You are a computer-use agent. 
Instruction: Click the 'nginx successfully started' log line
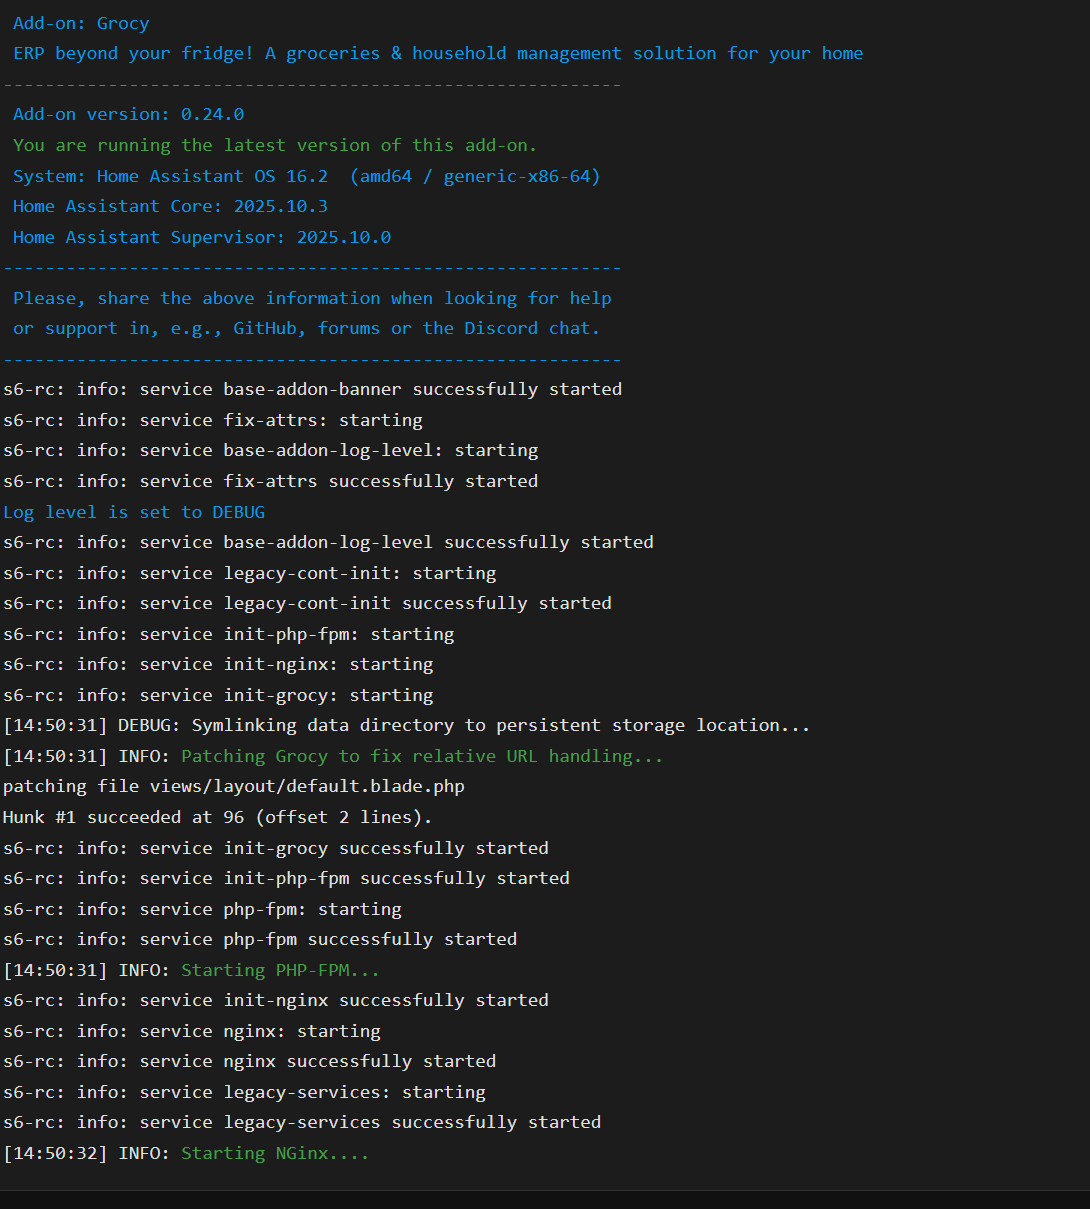coord(249,1061)
